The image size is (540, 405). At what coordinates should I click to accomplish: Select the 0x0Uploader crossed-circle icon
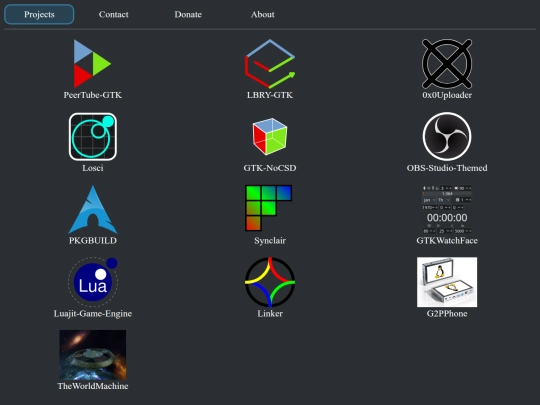click(x=447, y=64)
